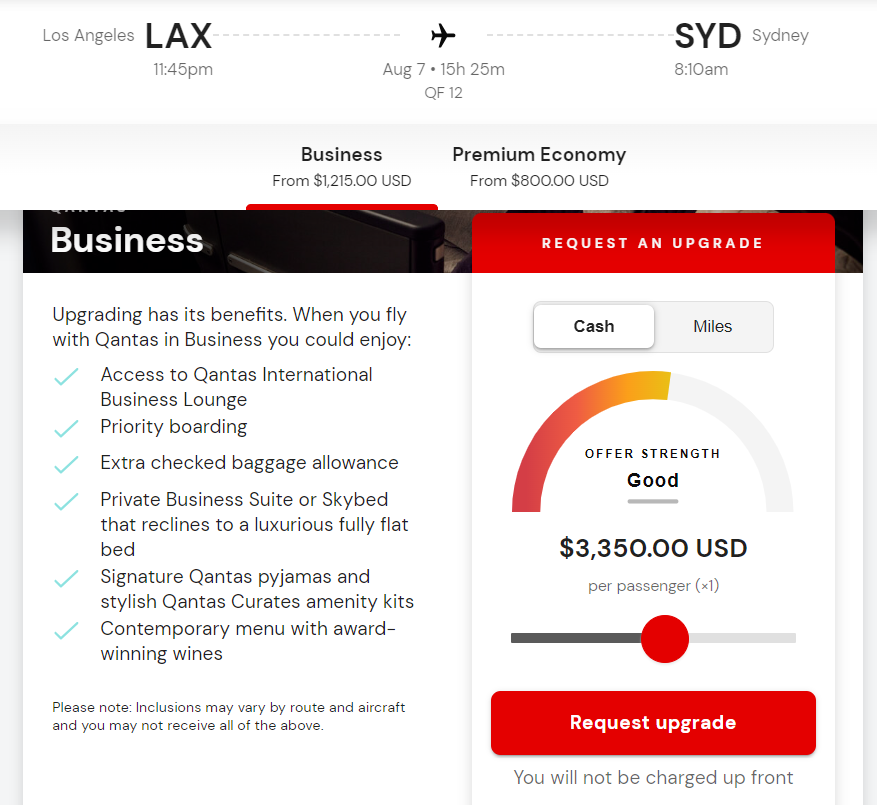This screenshot has width=877, height=805.
Task: Click the red offer amount slider handle
Action: pos(665,638)
